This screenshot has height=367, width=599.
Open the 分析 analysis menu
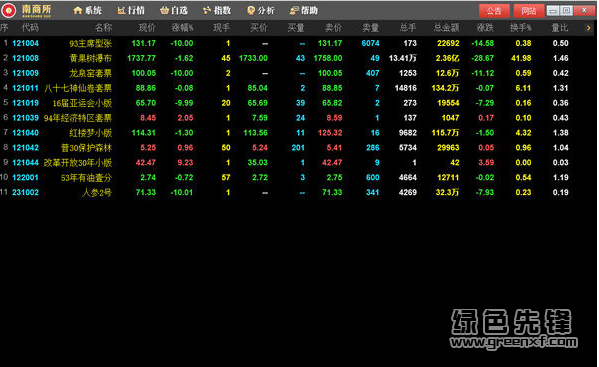(261, 10)
